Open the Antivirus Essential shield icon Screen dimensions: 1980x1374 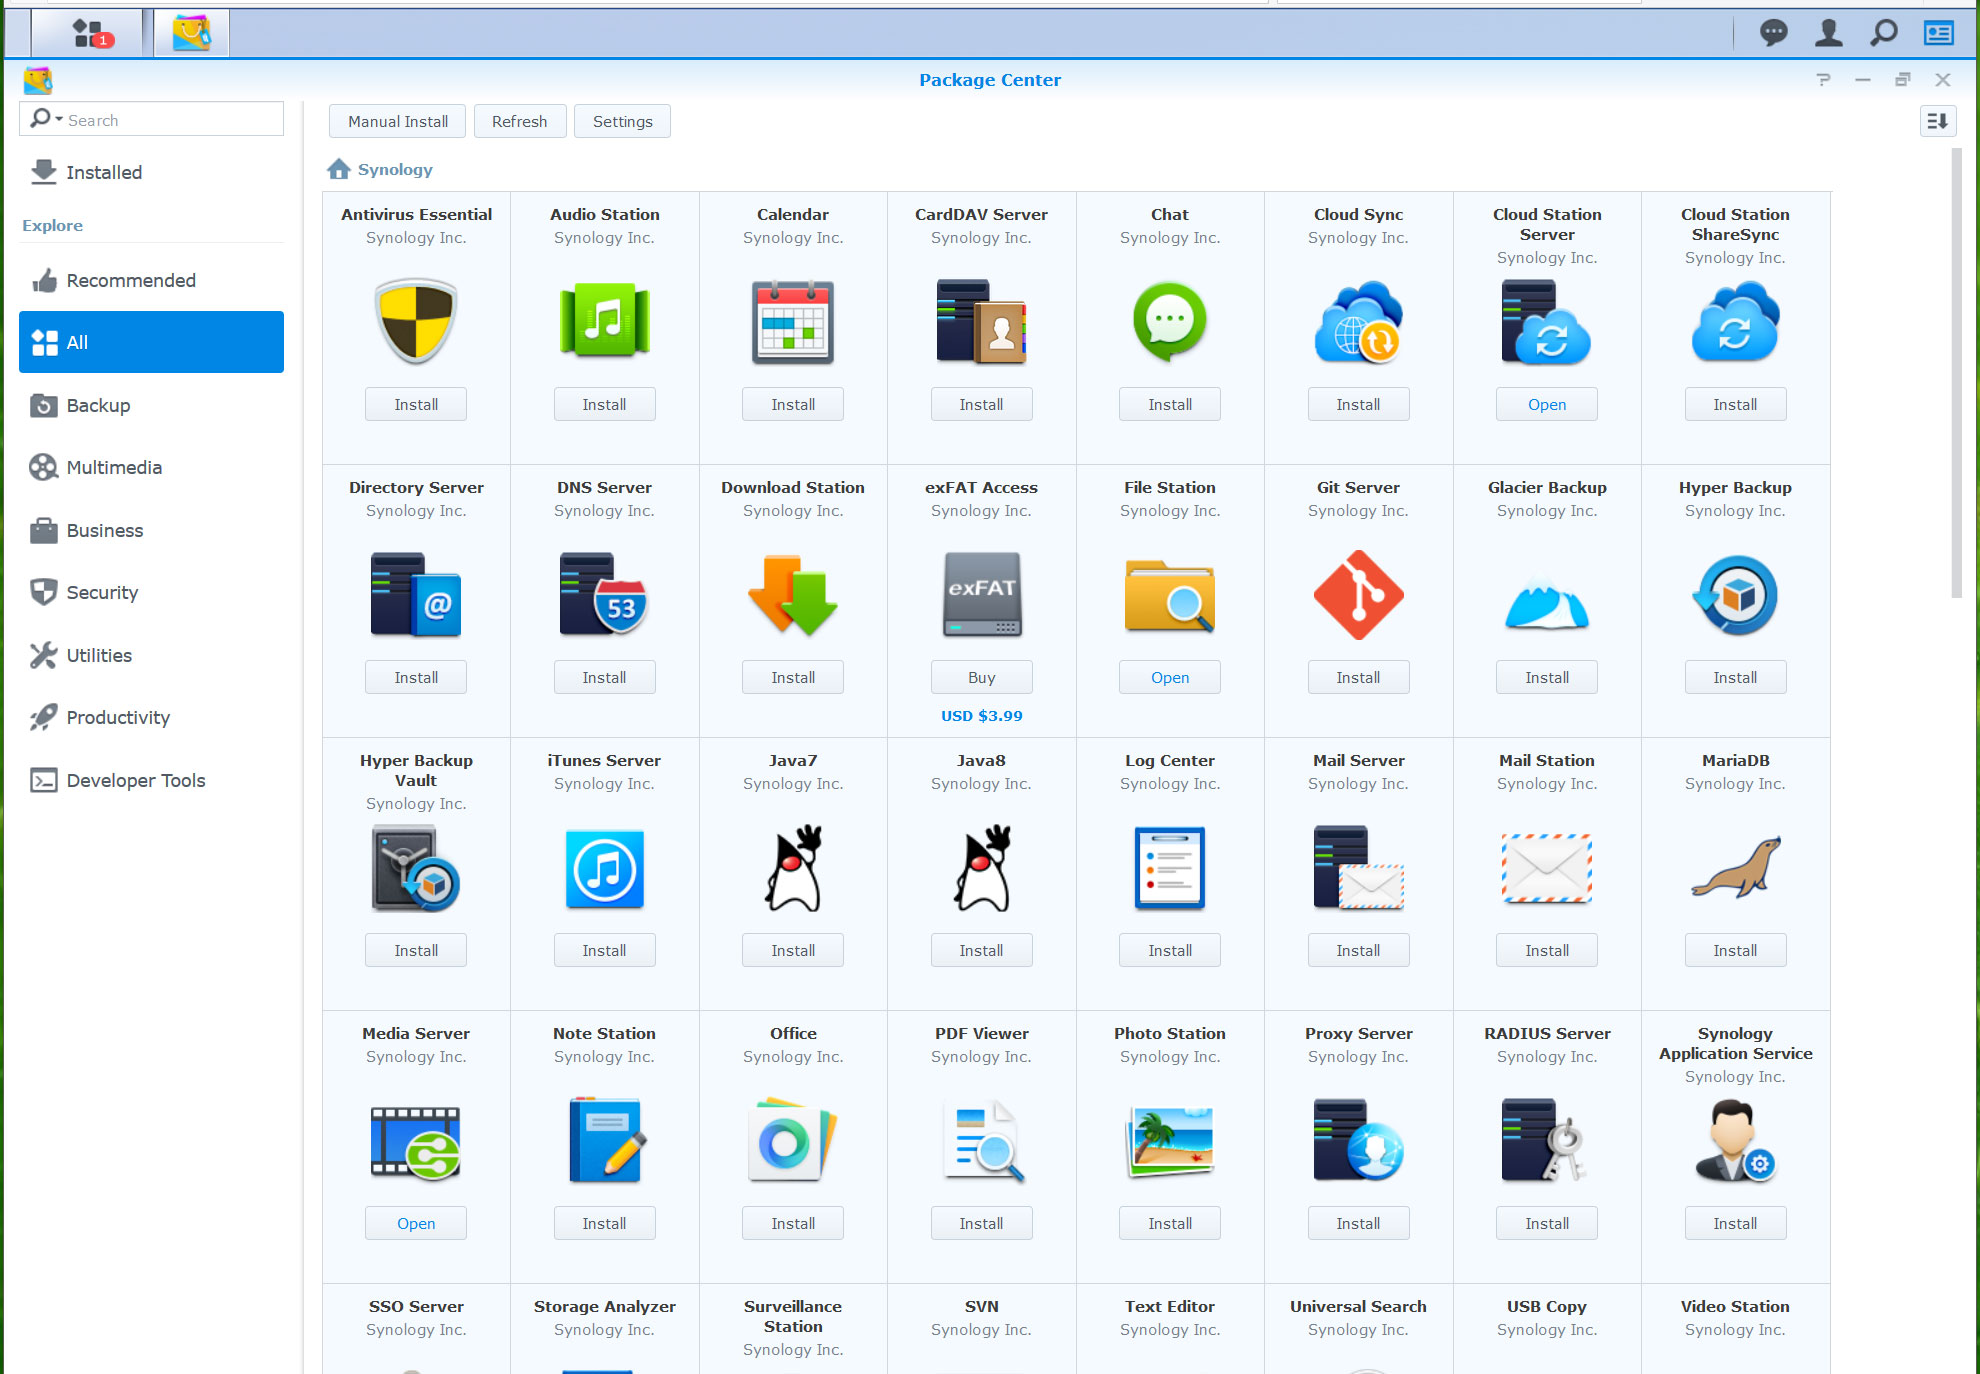(x=416, y=321)
